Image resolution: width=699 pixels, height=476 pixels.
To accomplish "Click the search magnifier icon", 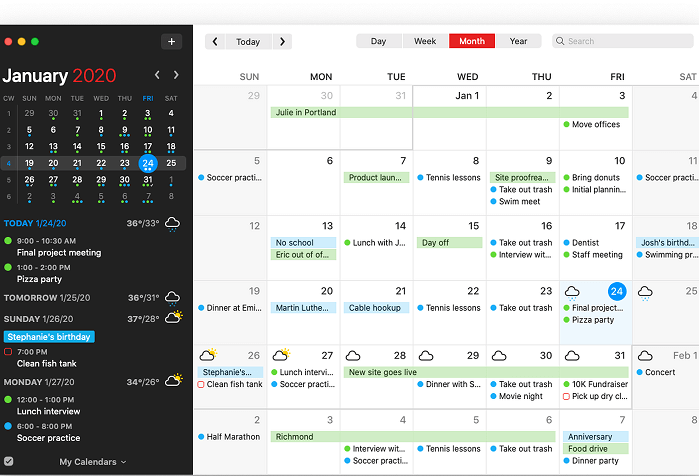I will (x=560, y=41).
